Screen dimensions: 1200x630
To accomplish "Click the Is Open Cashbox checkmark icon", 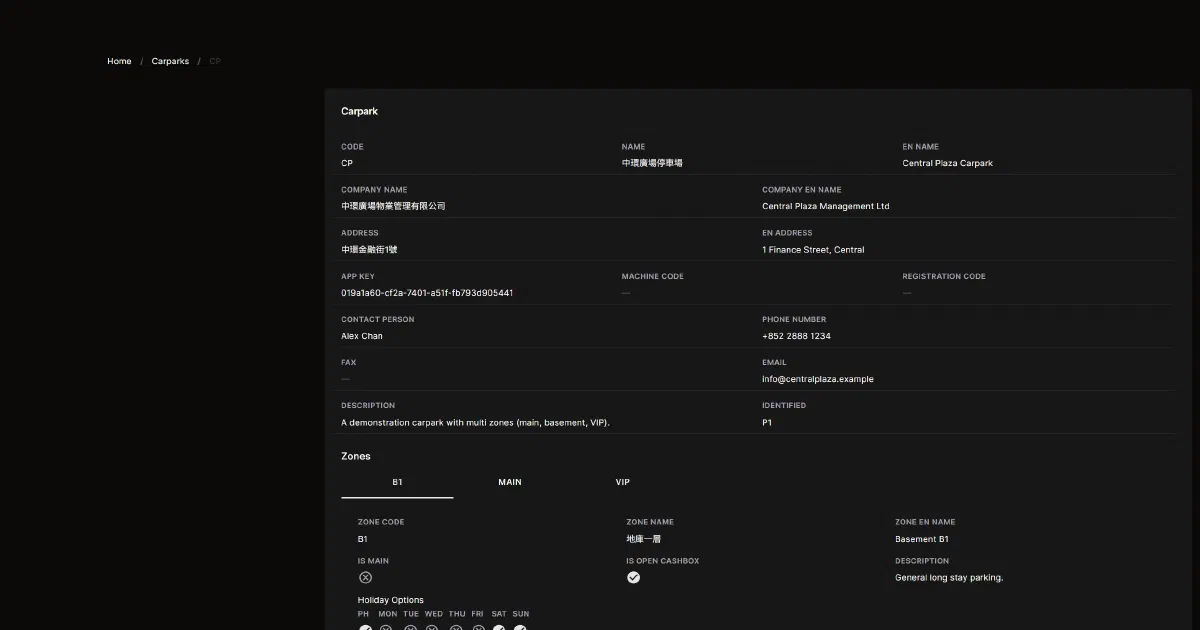I will point(633,577).
